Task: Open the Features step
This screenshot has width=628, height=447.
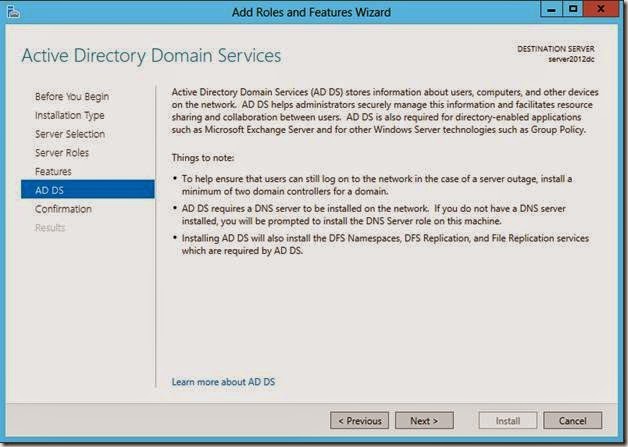Action: (x=53, y=171)
